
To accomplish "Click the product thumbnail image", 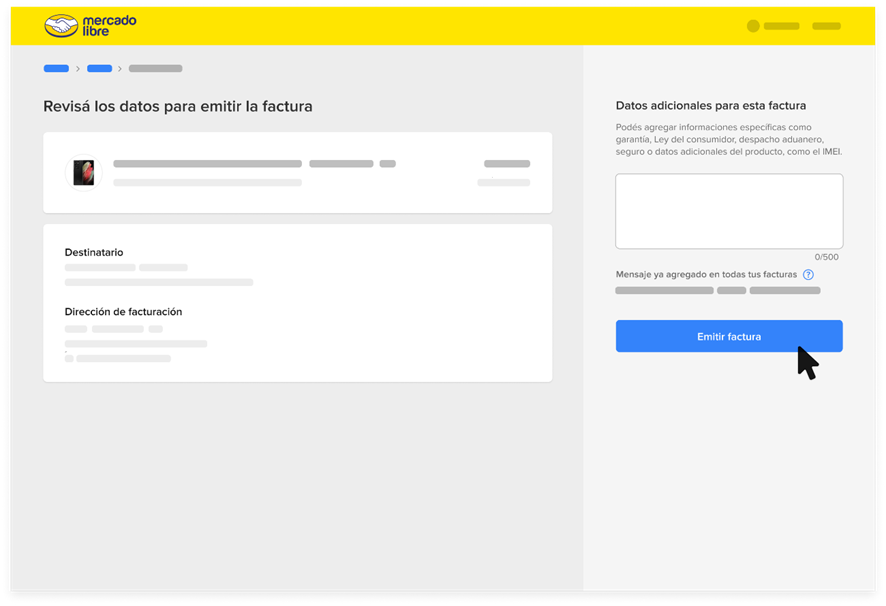I will pyautogui.click(x=83, y=172).
